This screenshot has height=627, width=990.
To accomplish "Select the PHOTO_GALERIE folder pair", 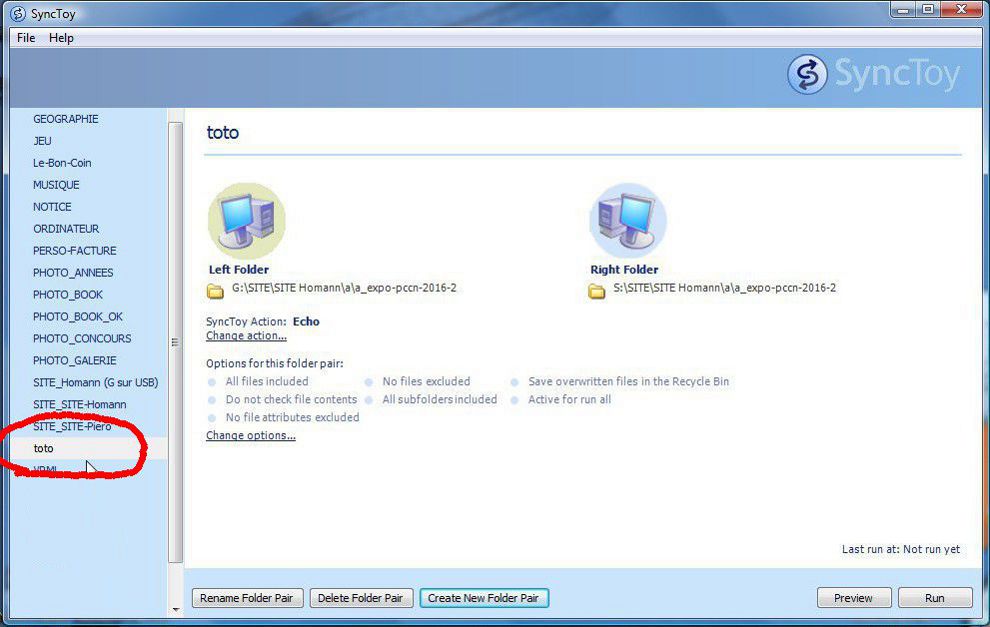I will pyautogui.click(x=75, y=361).
